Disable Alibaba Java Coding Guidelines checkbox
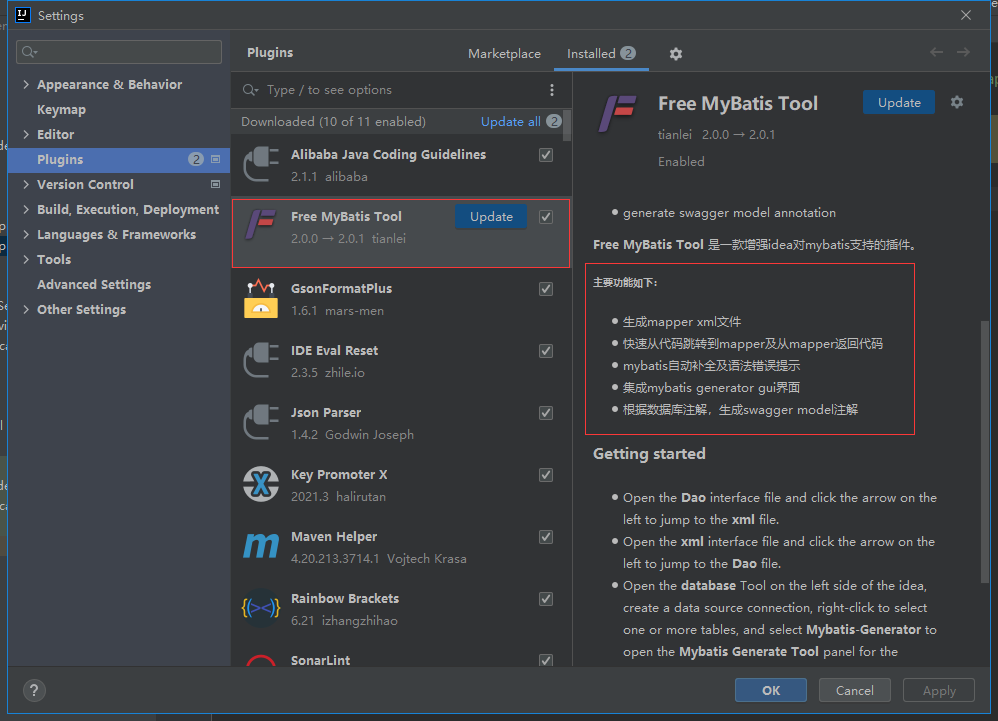The height and width of the screenshot is (721, 998). [545, 155]
